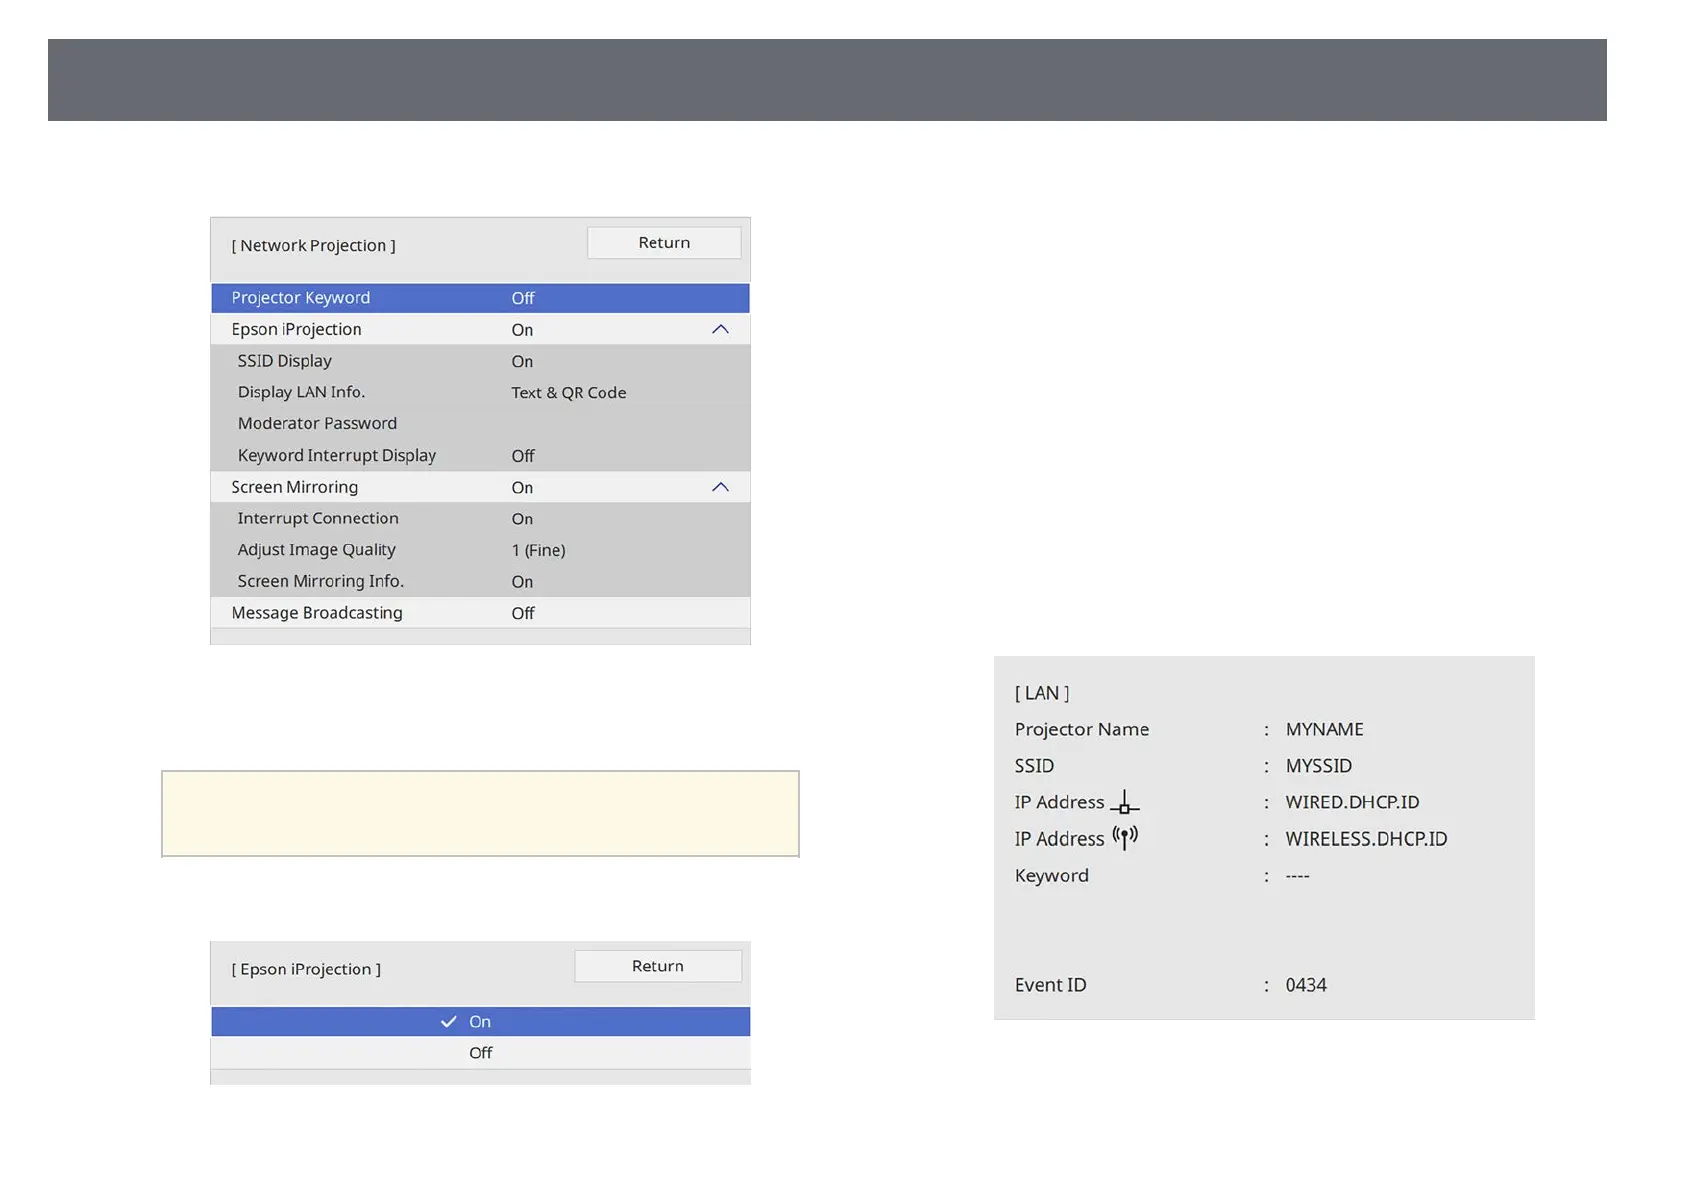The height and width of the screenshot is (1190, 1684).
Task: Click the Event ID value 0434
Action: tap(1306, 985)
